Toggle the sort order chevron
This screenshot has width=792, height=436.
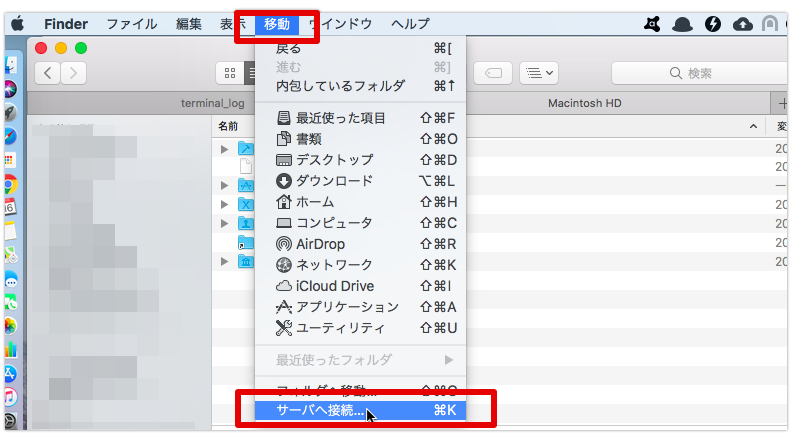tap(753, 126)
